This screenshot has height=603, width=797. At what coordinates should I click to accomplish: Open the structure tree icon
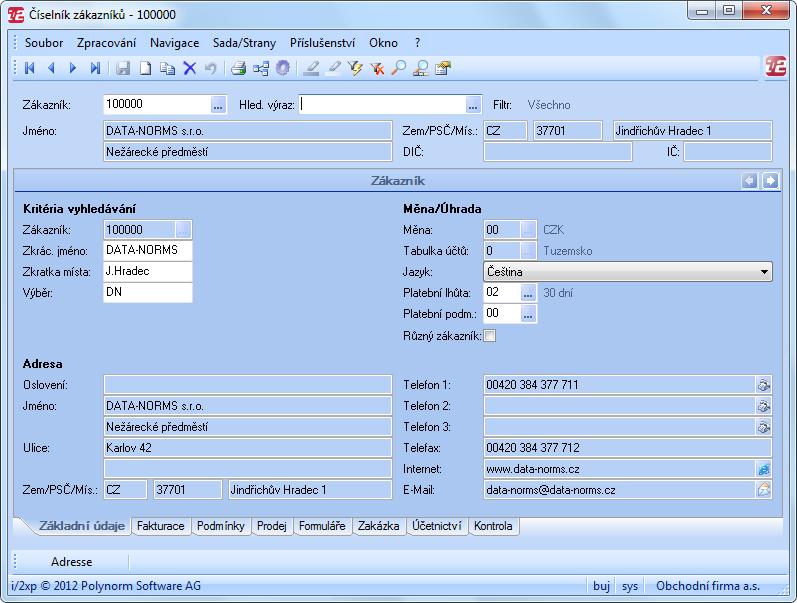pyautogui.click(x=261, y=68)
